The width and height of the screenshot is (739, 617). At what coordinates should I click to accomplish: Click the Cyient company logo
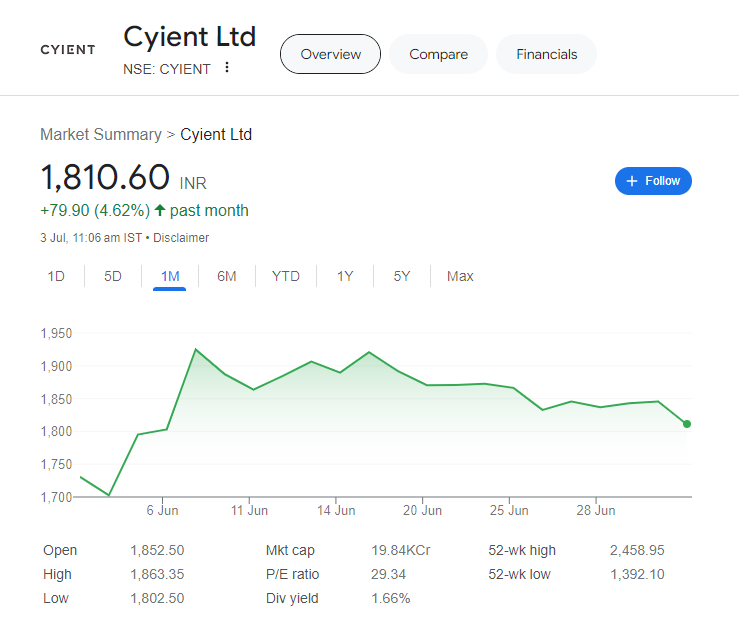coord(68,49)
